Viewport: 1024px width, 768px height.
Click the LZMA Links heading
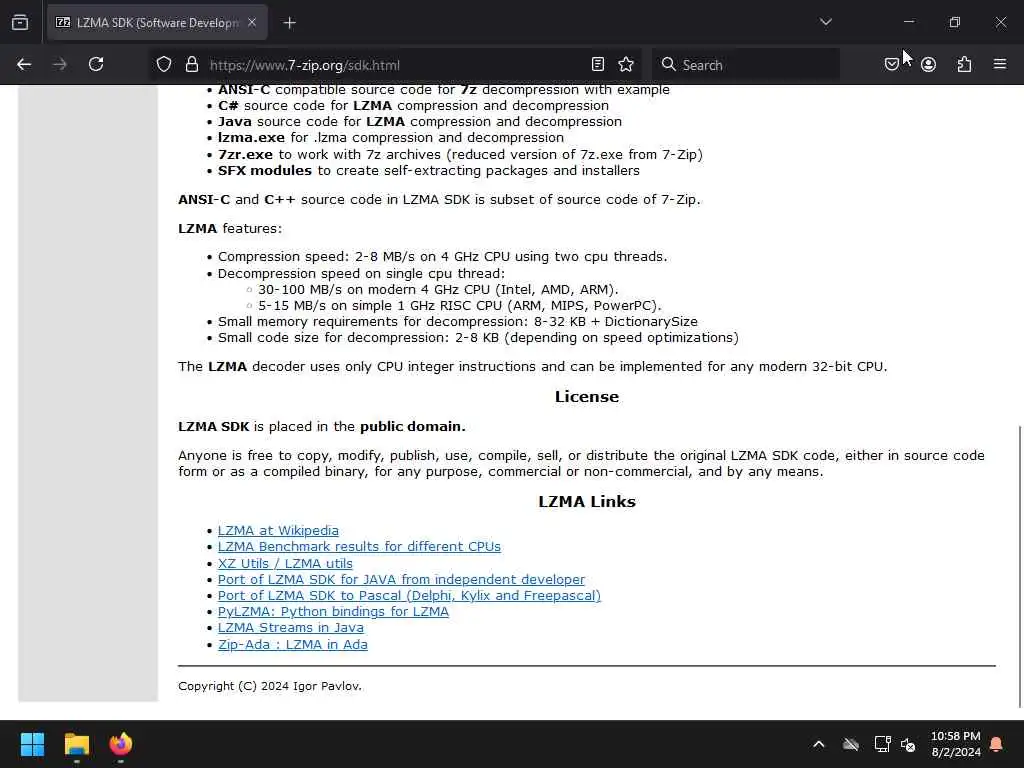point(586,502)
